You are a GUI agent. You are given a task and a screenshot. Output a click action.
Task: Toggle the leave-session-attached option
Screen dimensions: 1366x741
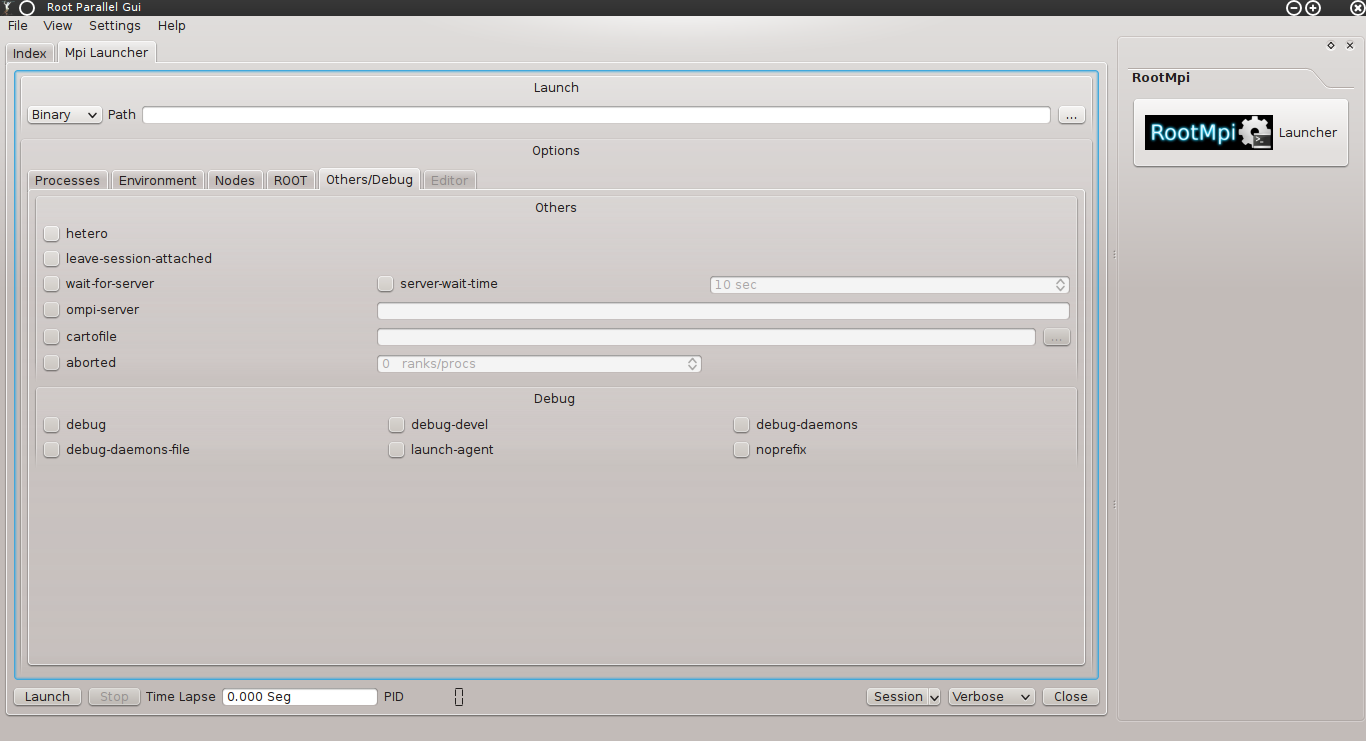pyautogui.click(x=52, y=259)
